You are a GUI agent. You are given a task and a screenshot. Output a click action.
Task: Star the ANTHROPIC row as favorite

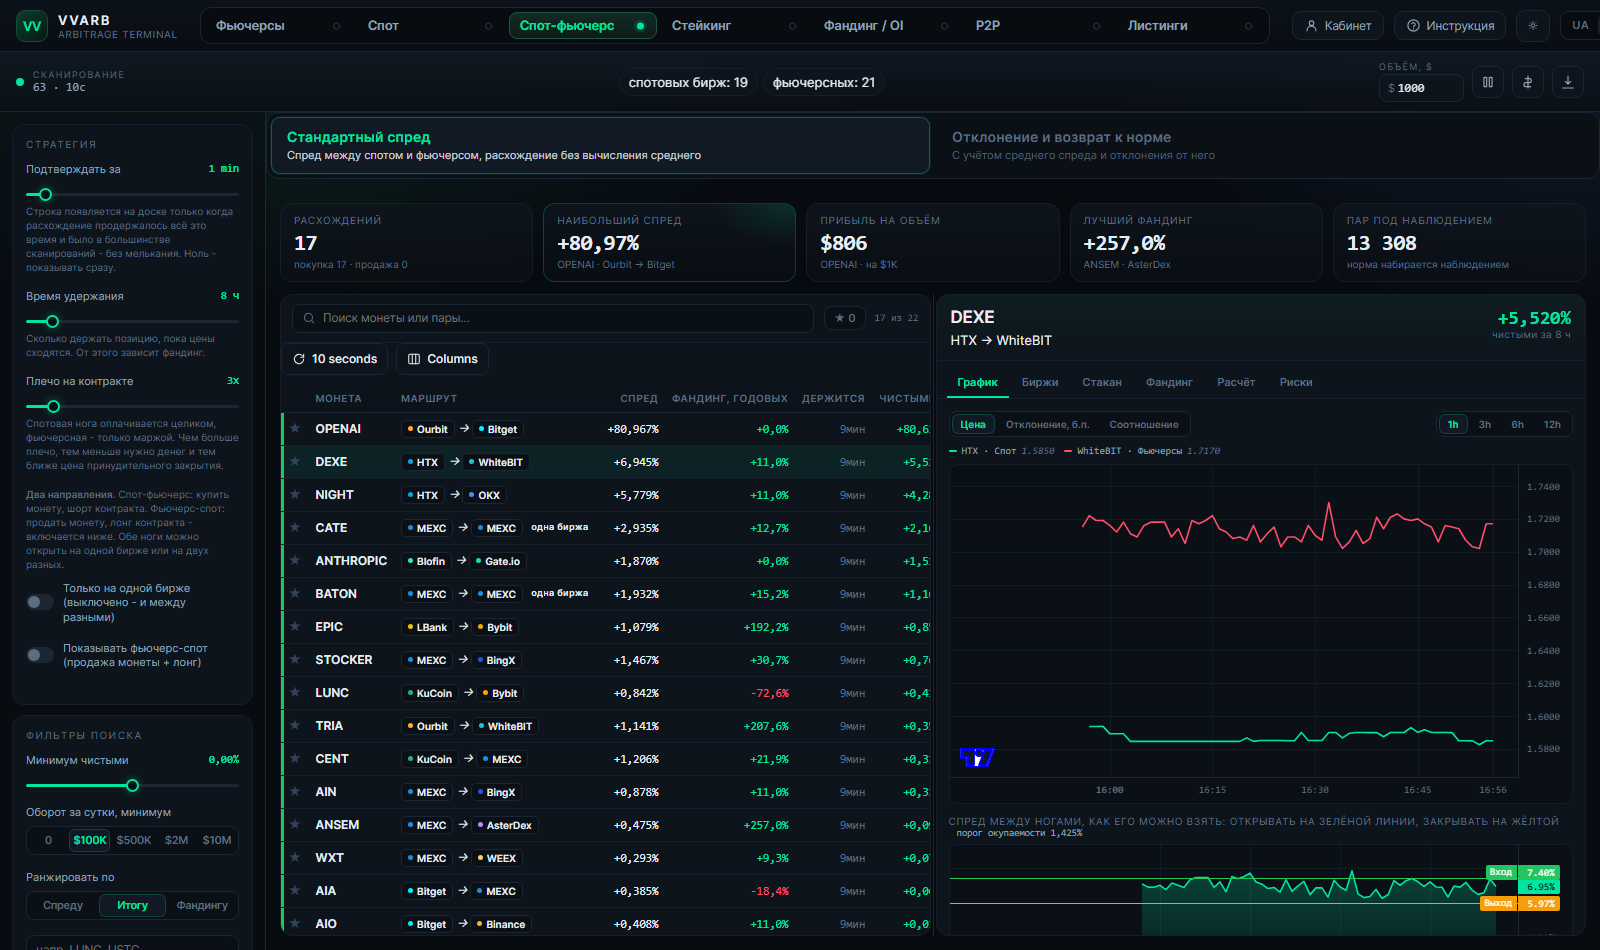pos(295,561)
